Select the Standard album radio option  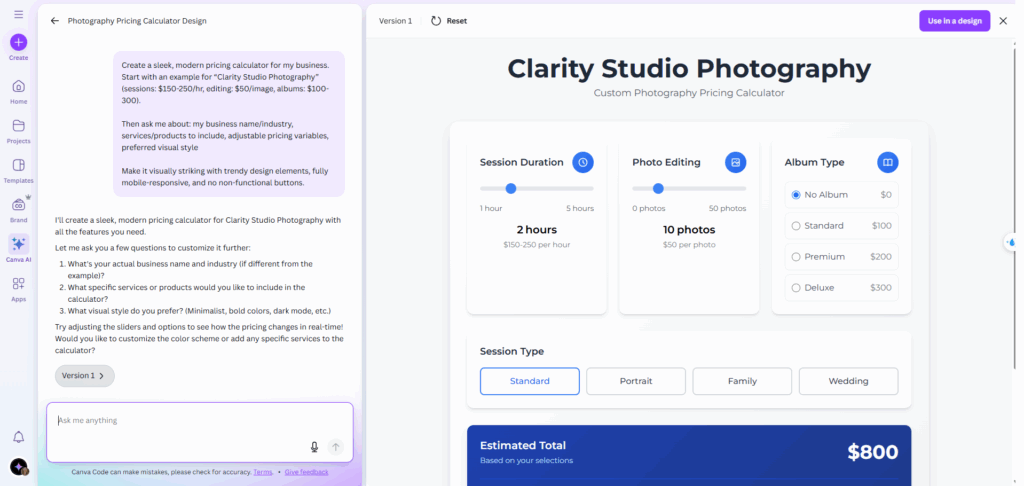pos(795,226)
